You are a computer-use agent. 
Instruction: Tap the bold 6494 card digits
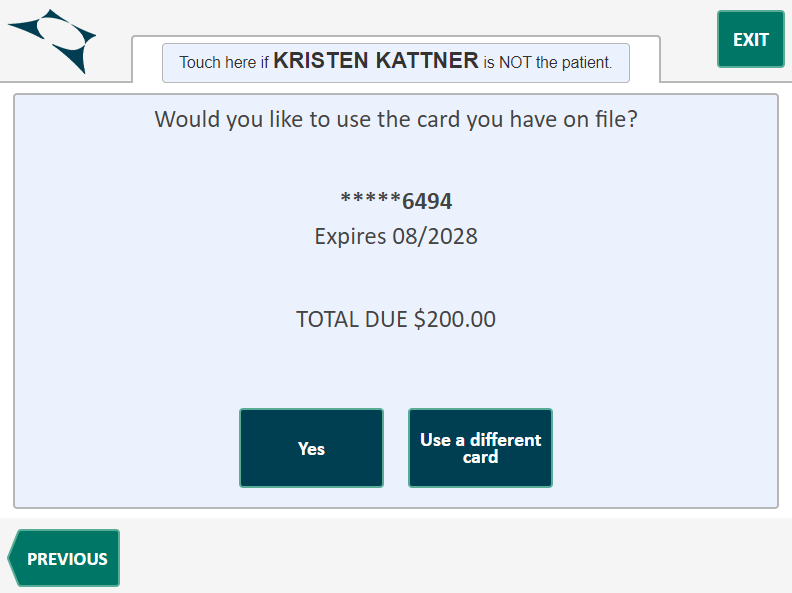[427, 201]
